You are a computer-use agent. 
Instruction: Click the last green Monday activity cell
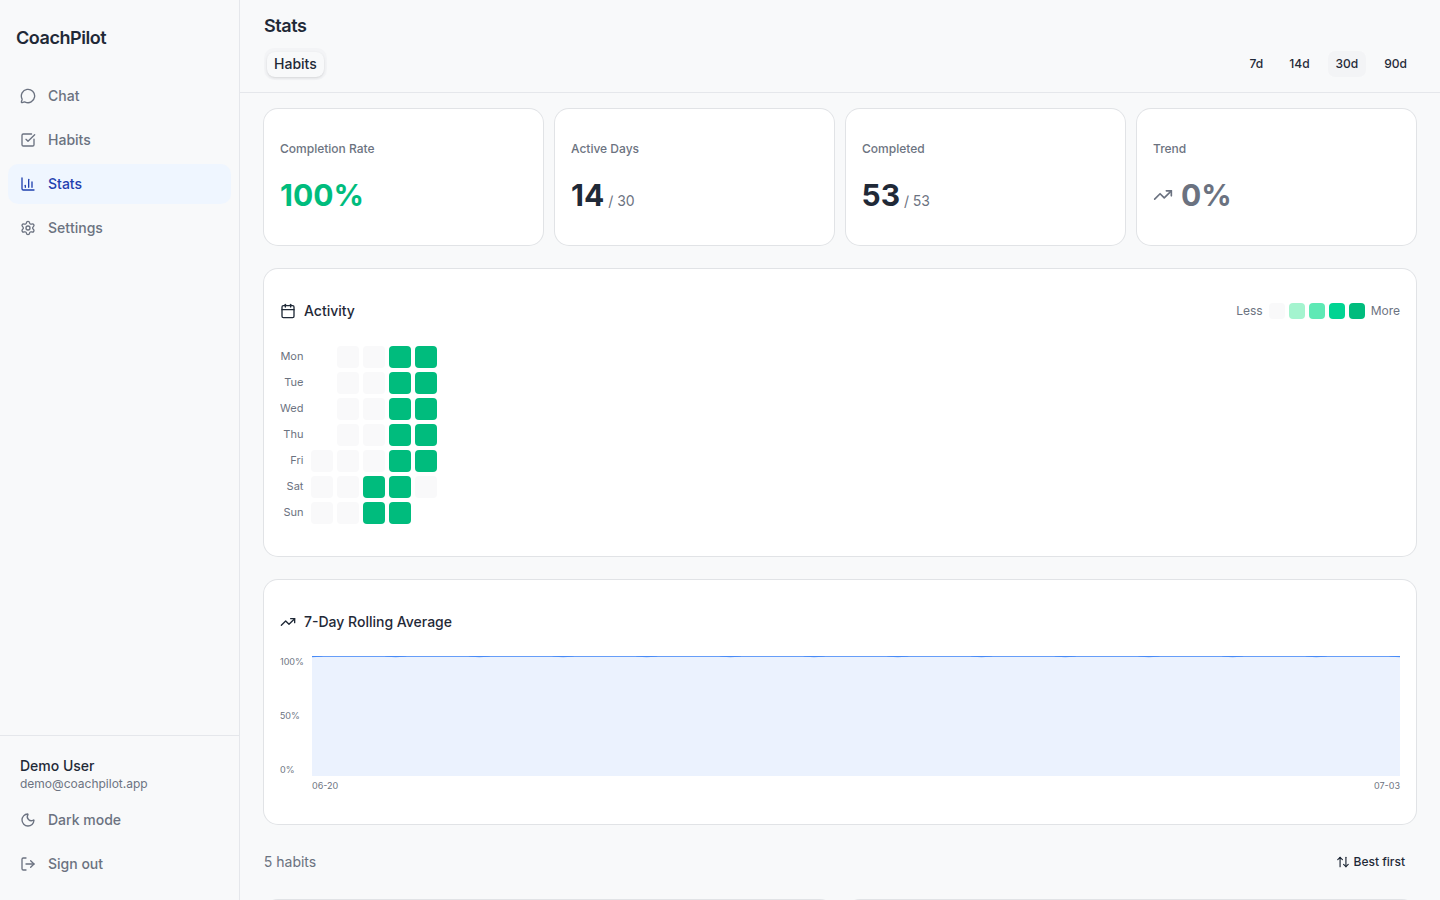(x=426, y=357)
